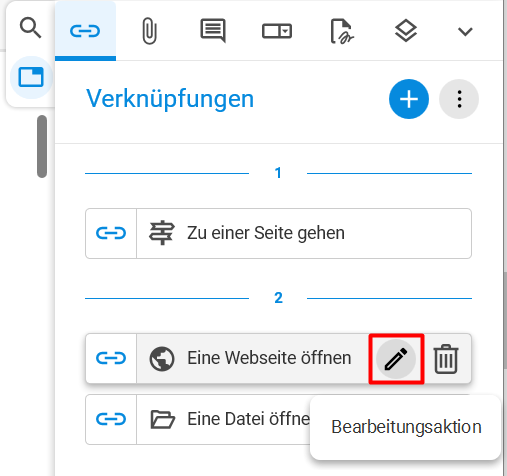Edit action with the pencil icon
507x476 pixels.
point(396,359)
